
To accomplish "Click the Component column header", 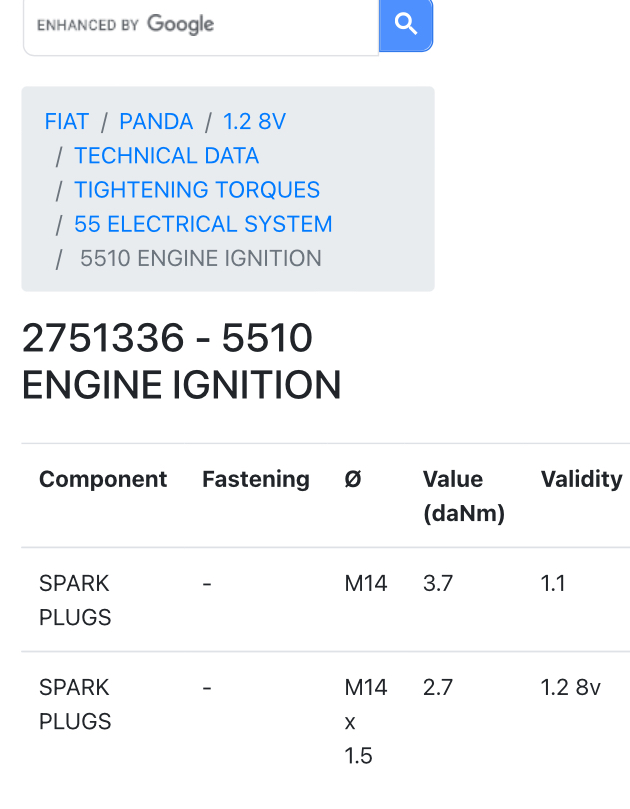I will click(103, 479).
